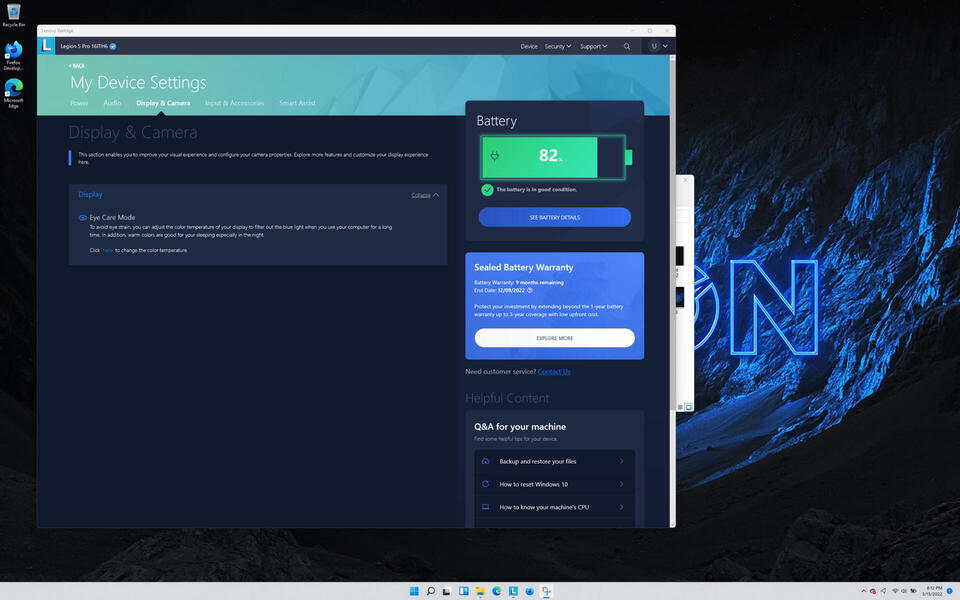Click the volume speaker tray icon
This screenshot has height=600, width=960.
[904, 591]
